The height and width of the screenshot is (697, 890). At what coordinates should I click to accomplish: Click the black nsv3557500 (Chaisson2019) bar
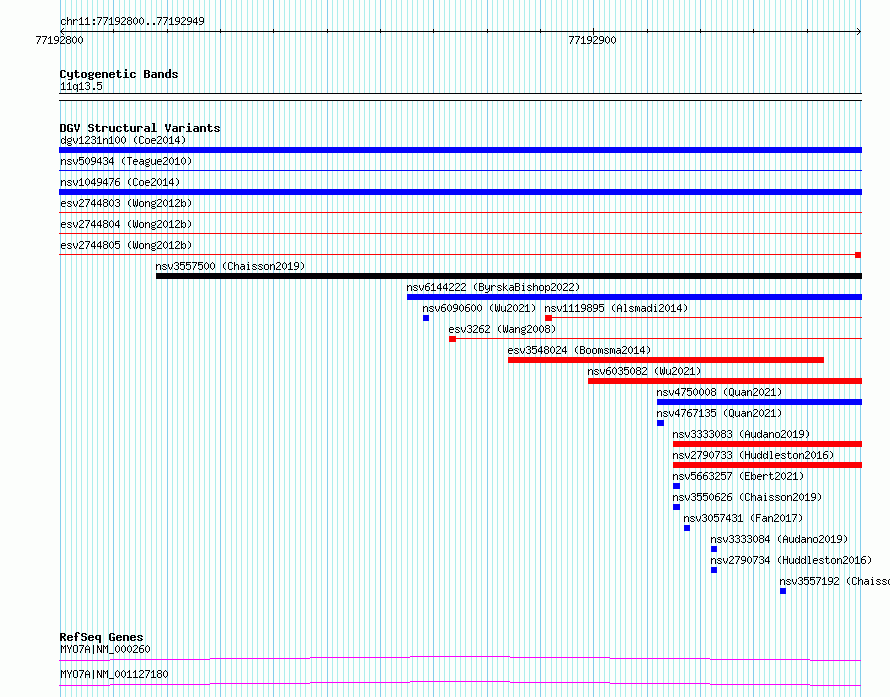tap(509, 276)
